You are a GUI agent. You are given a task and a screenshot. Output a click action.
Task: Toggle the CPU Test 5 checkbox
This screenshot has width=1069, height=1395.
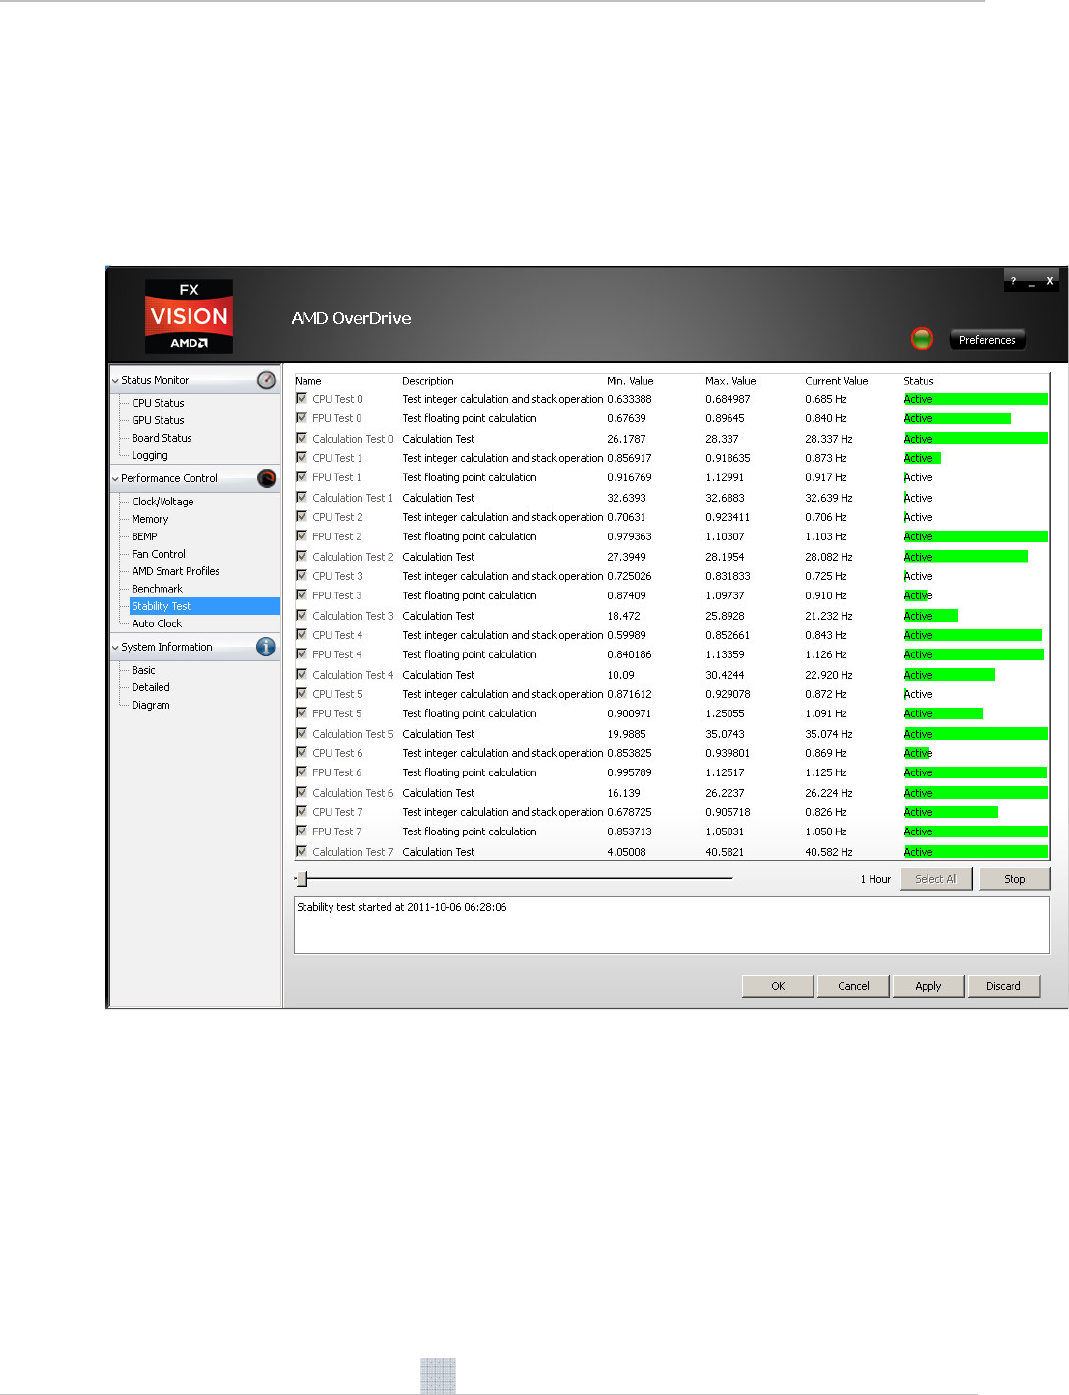coord(301,693)
